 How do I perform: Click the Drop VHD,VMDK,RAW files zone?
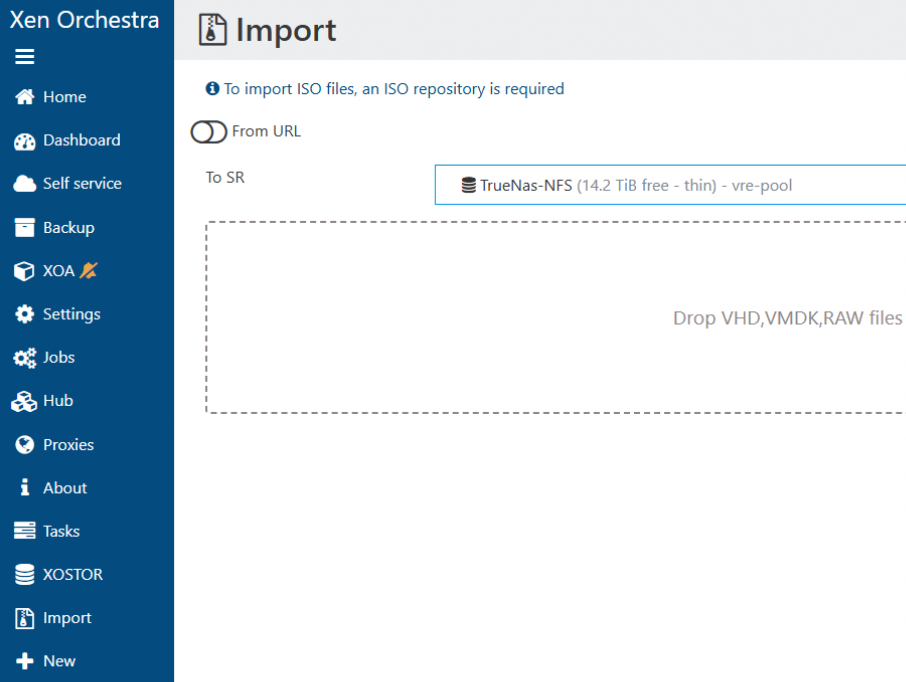[x=556, y=317]
